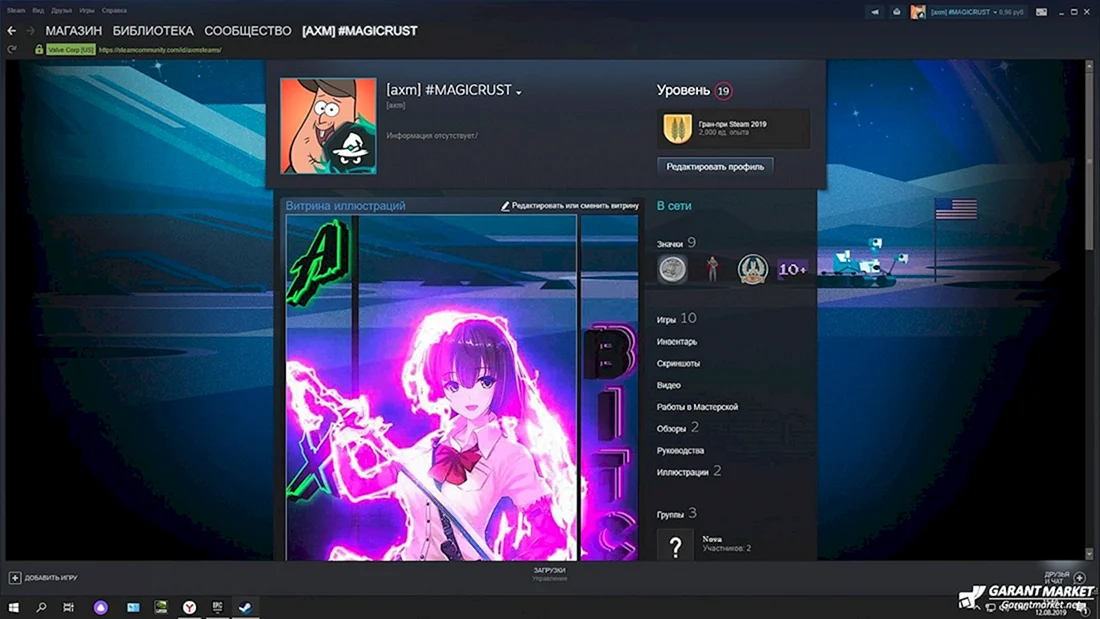Click the plus icon to add a game
1100x619 pixels.
coord(15,578)
